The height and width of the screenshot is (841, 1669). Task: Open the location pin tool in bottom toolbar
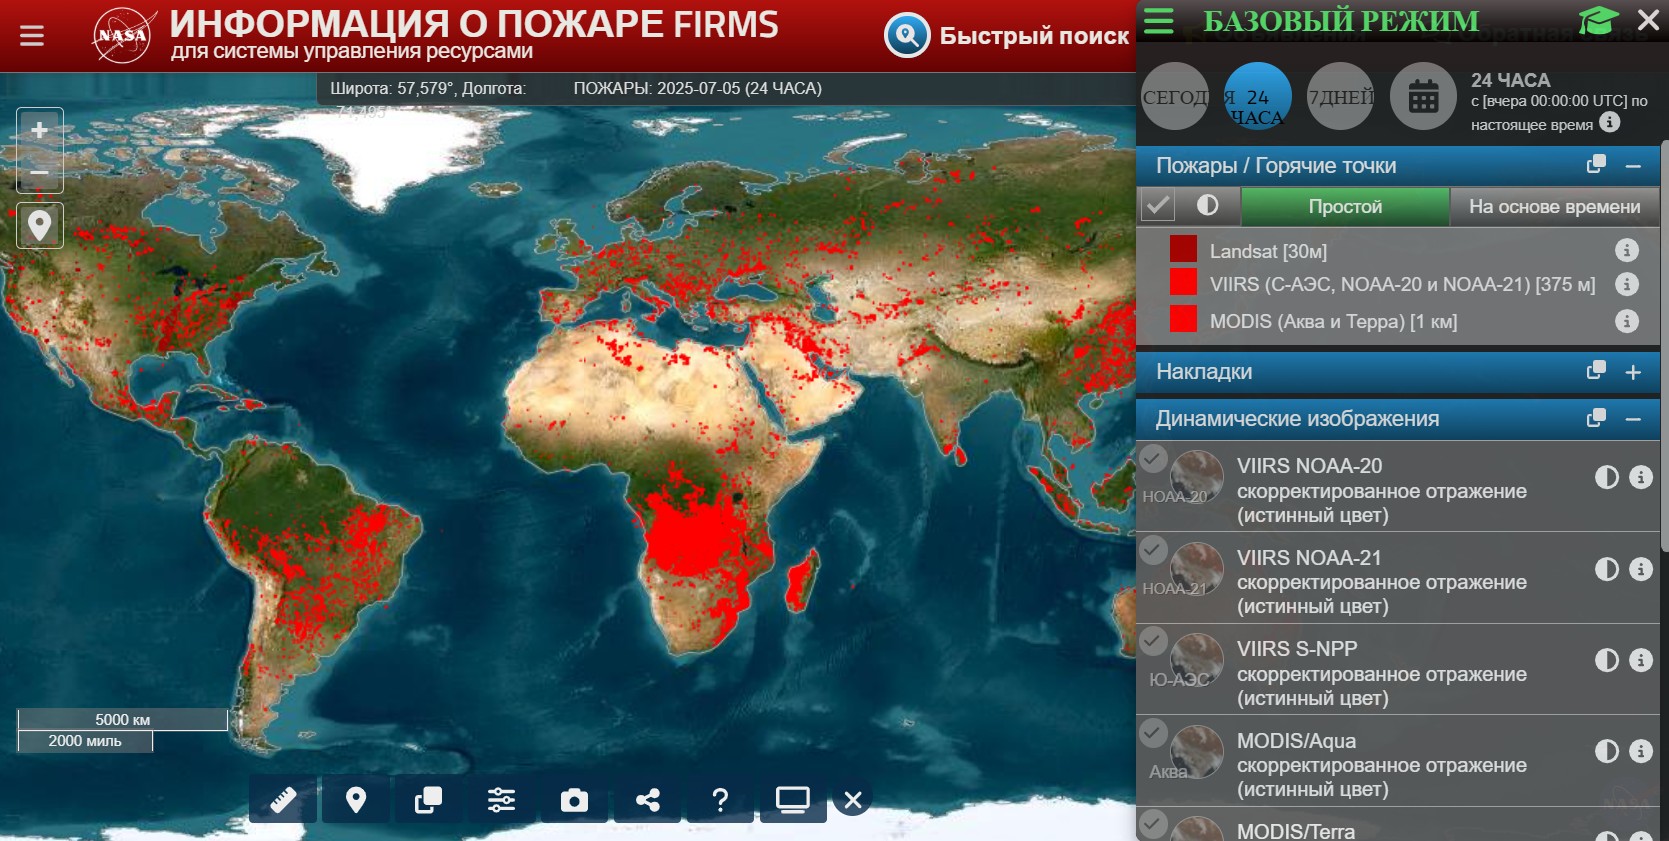356,800
